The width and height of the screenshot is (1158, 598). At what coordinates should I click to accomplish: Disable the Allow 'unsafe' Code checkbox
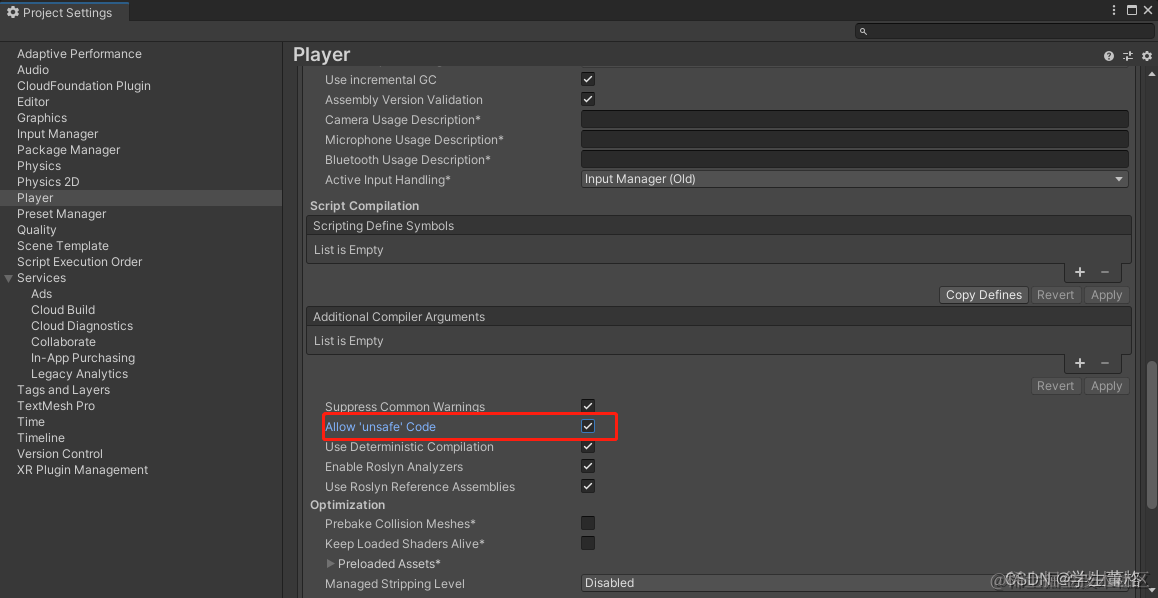[x=587, y=426]
